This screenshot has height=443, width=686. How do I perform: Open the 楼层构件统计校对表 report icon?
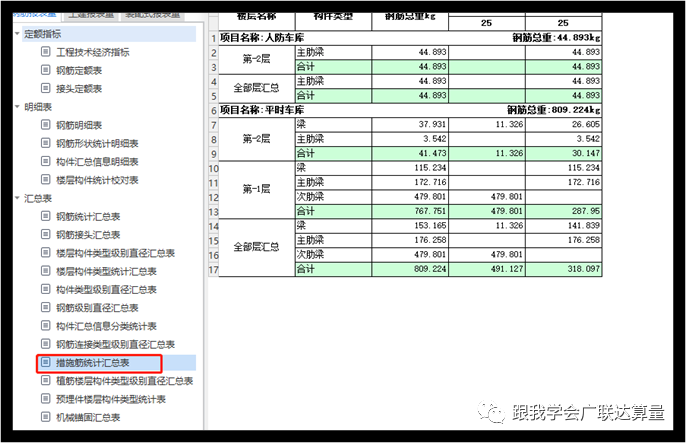(46, 180)
